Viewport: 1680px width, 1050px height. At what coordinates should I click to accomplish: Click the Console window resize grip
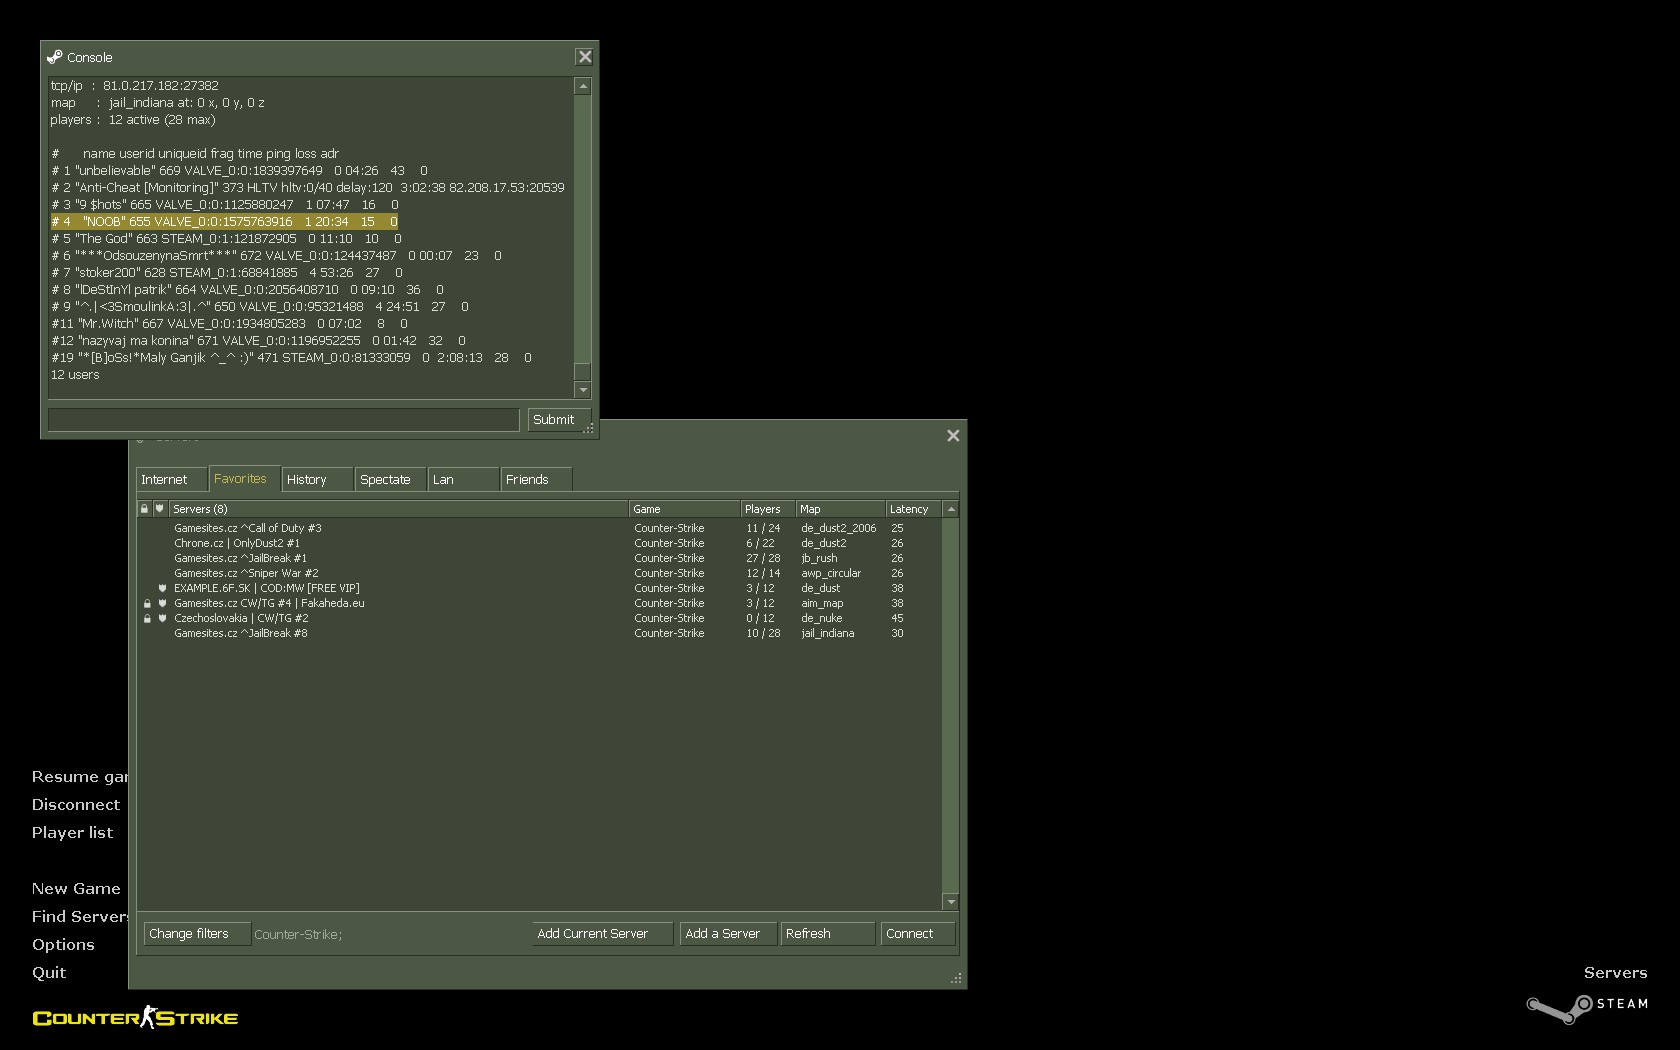[590, 430]
